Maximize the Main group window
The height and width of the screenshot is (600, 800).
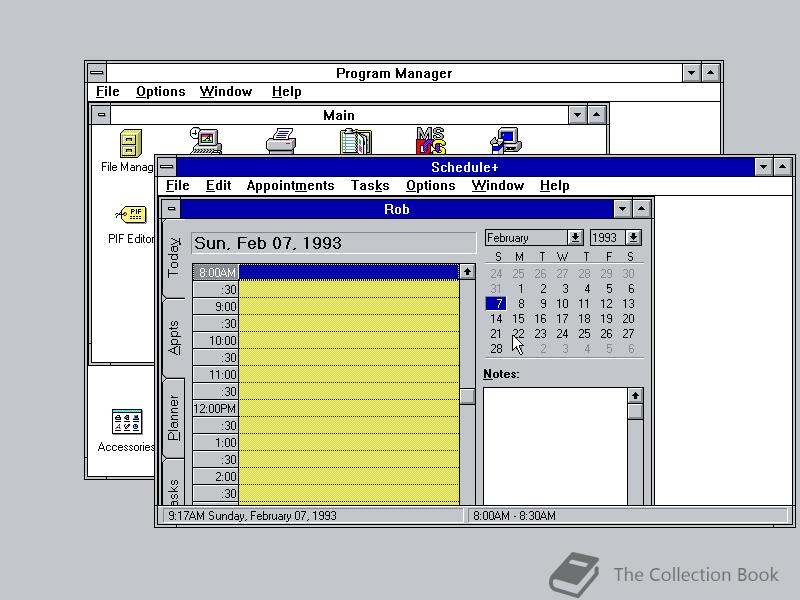point(596,115)
